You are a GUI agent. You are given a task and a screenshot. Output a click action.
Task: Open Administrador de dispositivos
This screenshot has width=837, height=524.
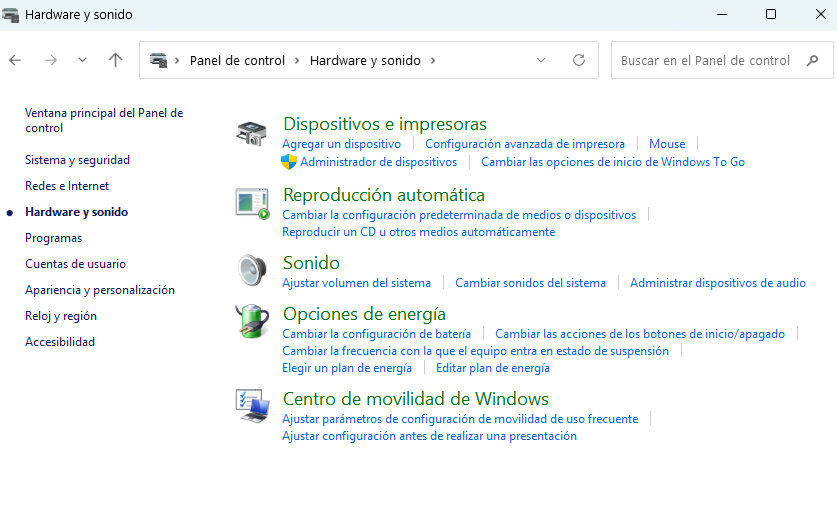pos(378,162)
